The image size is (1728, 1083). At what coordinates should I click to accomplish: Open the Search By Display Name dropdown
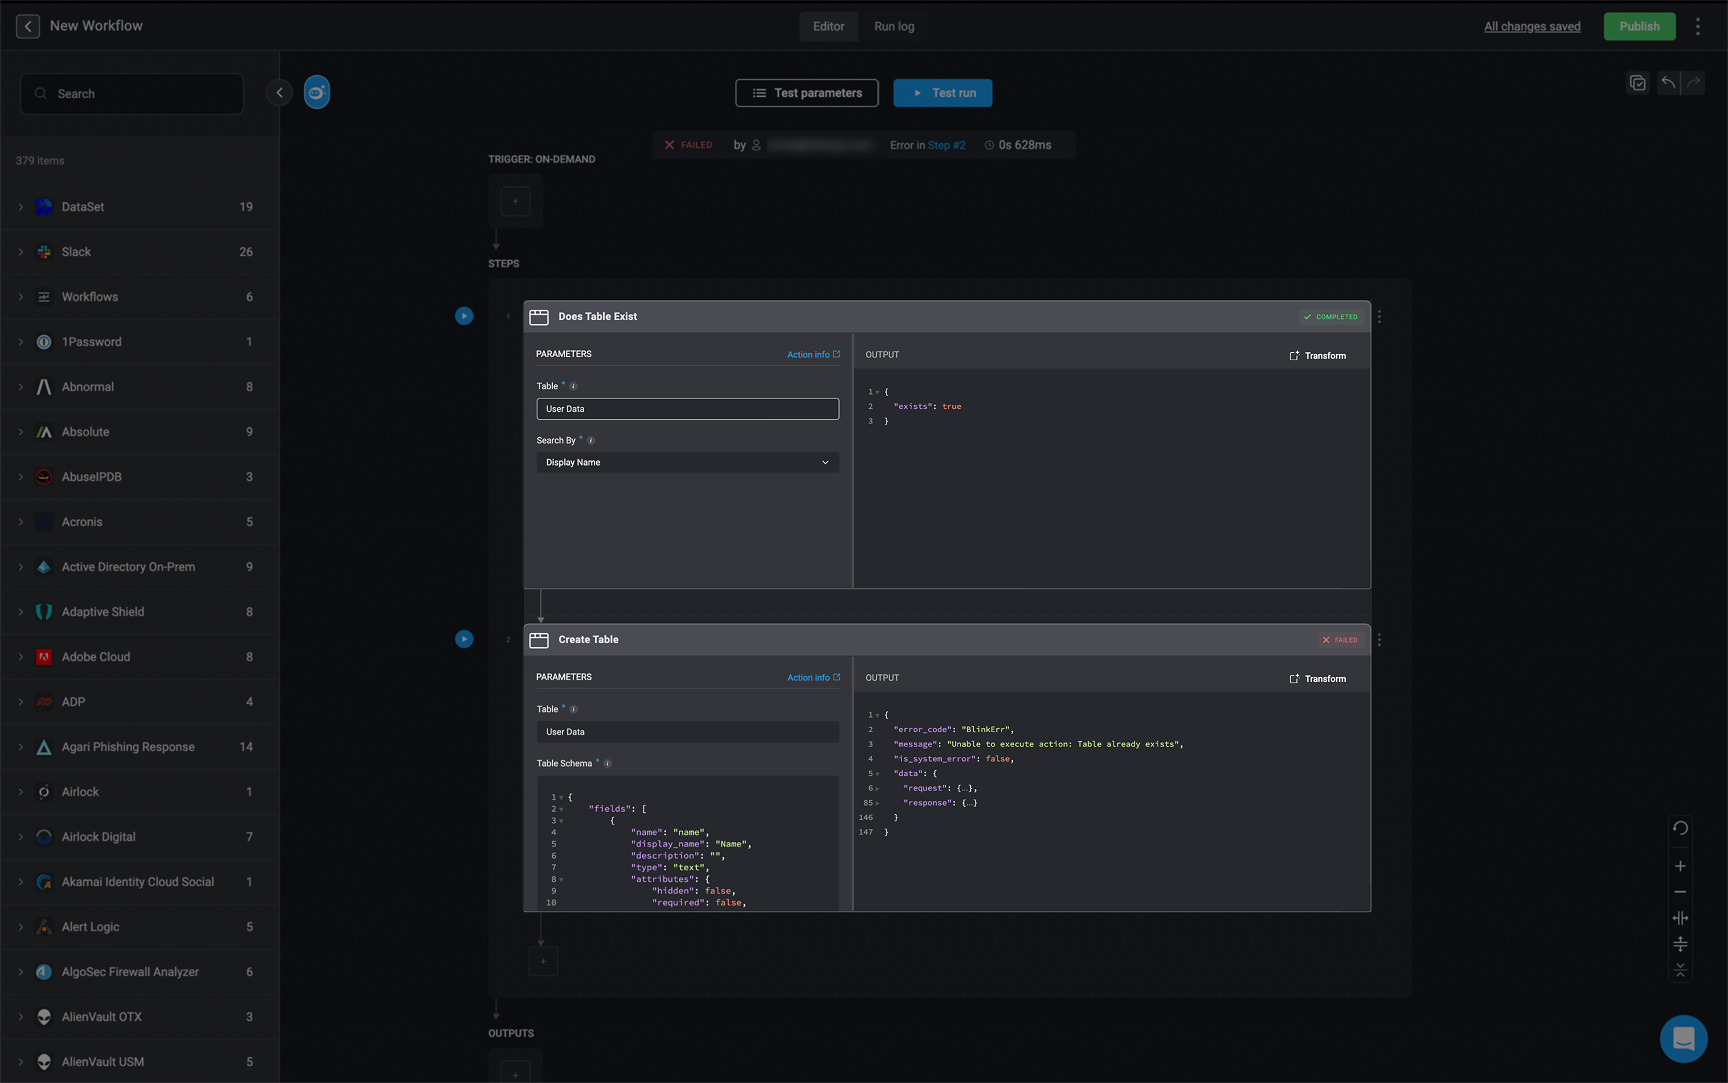coord(688,463)
